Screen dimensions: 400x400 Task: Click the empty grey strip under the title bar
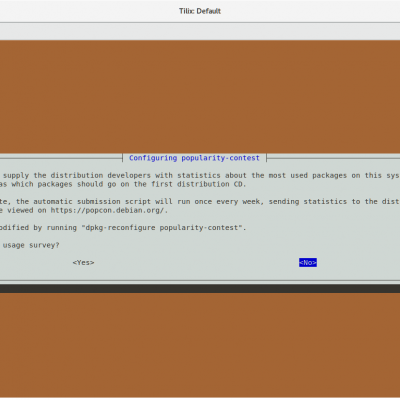tap(200, 32)
